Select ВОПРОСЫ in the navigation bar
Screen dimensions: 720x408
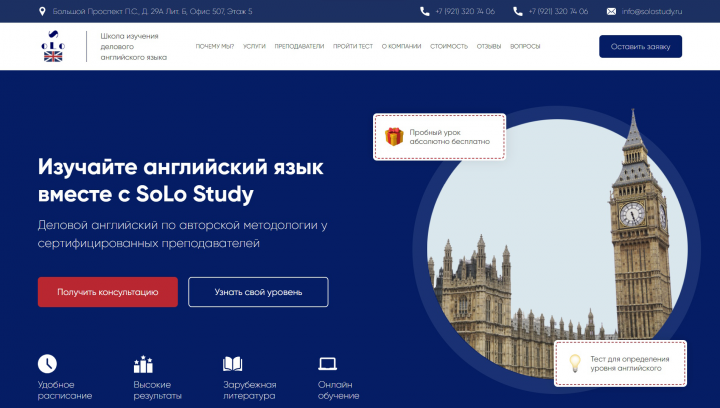click(525, 46)
